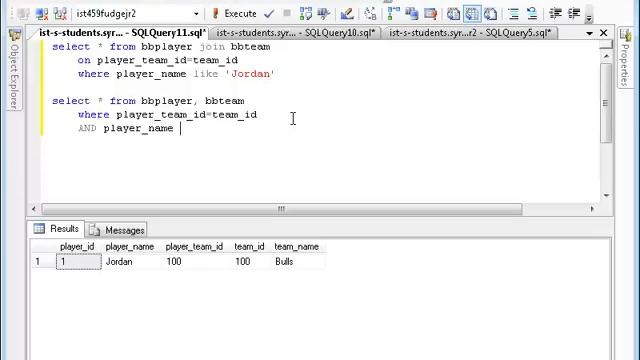Click the Cancel Executing Query stop icon
640x360 pixels.
tap(287, 14)
